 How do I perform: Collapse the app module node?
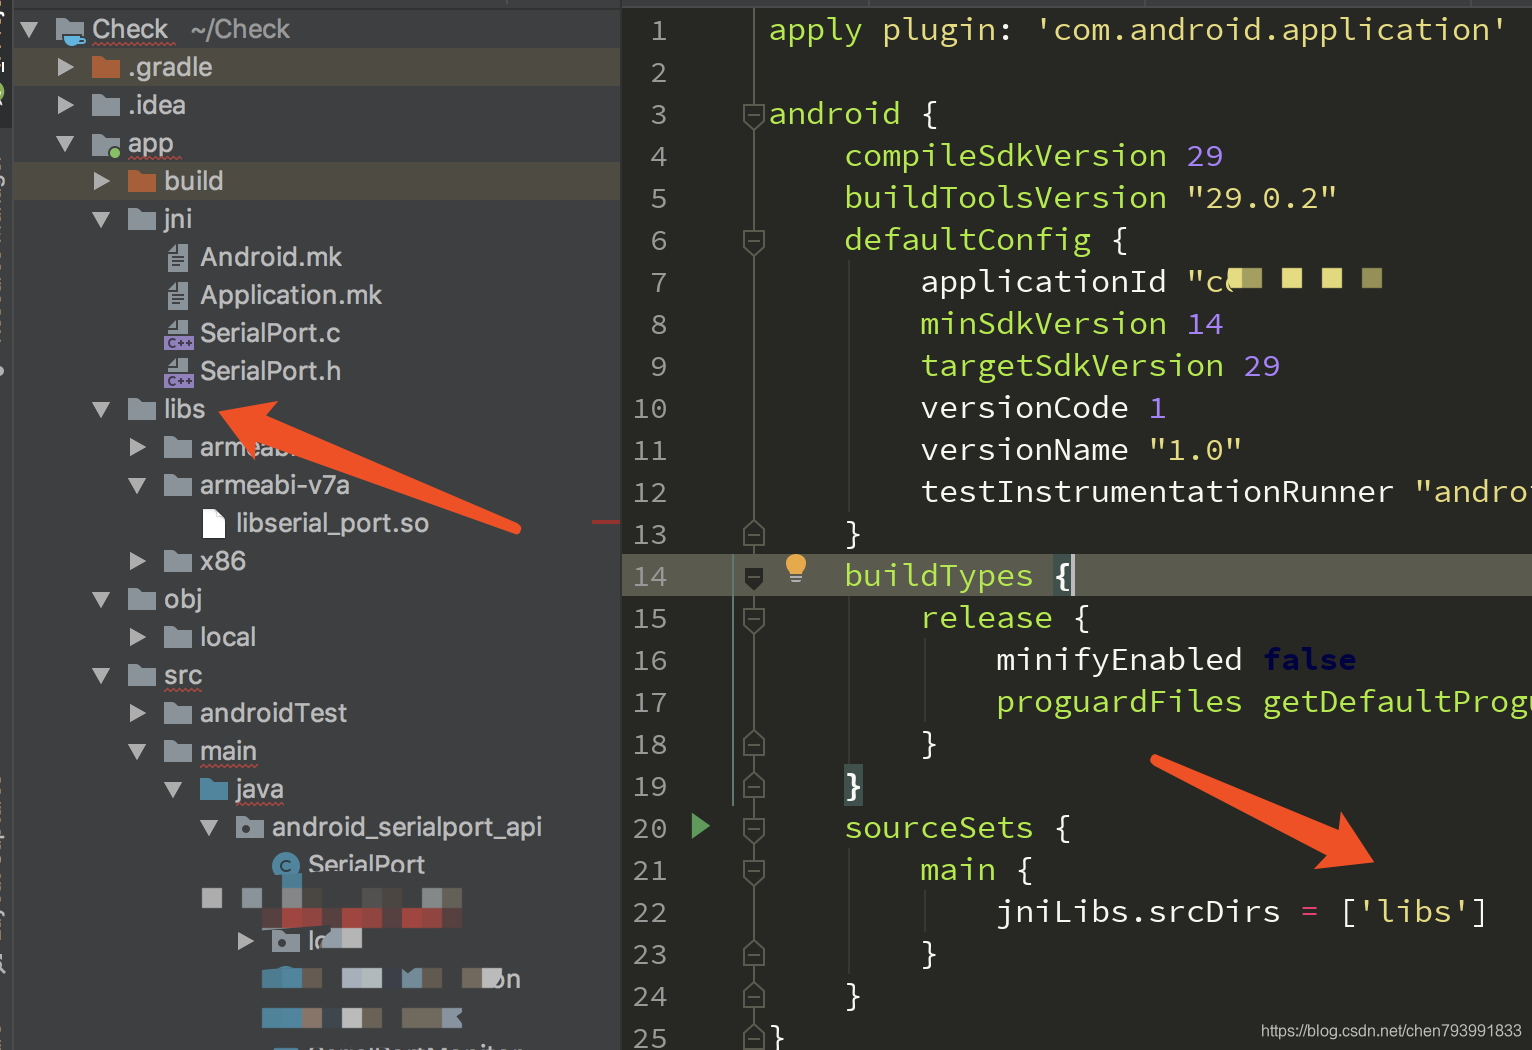tap(65, 144)
